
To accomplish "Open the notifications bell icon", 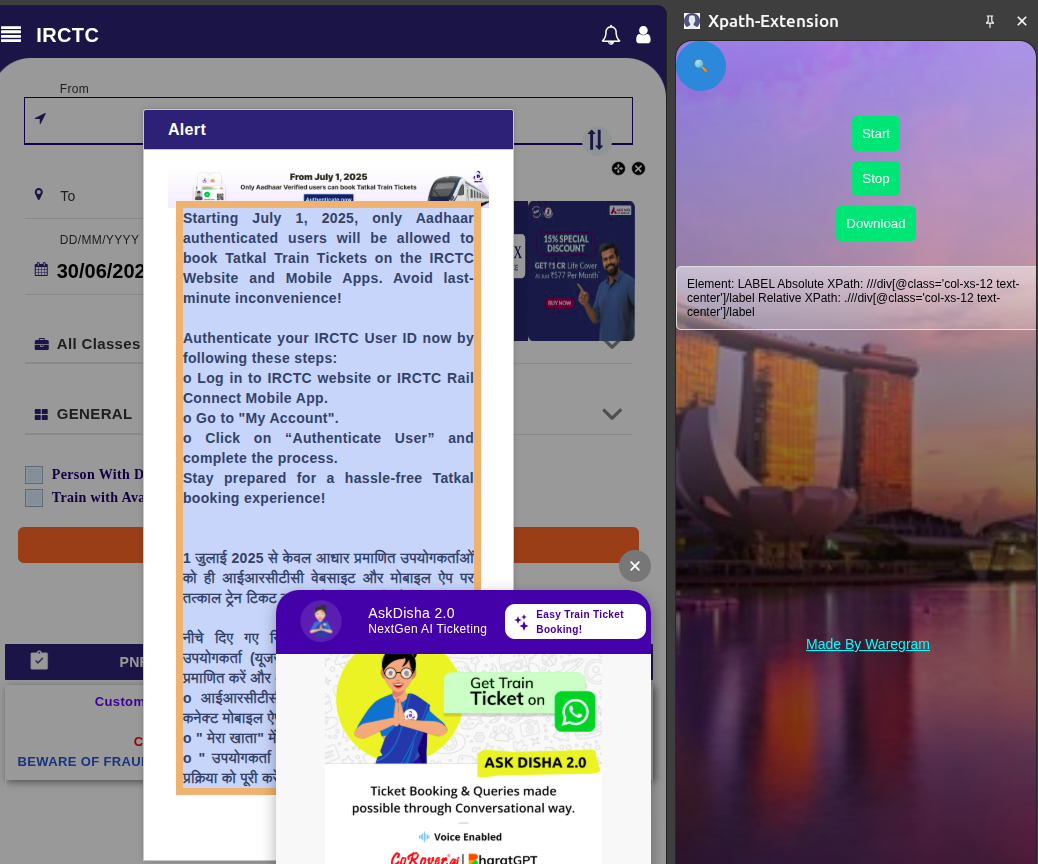I will pos(610,34).
